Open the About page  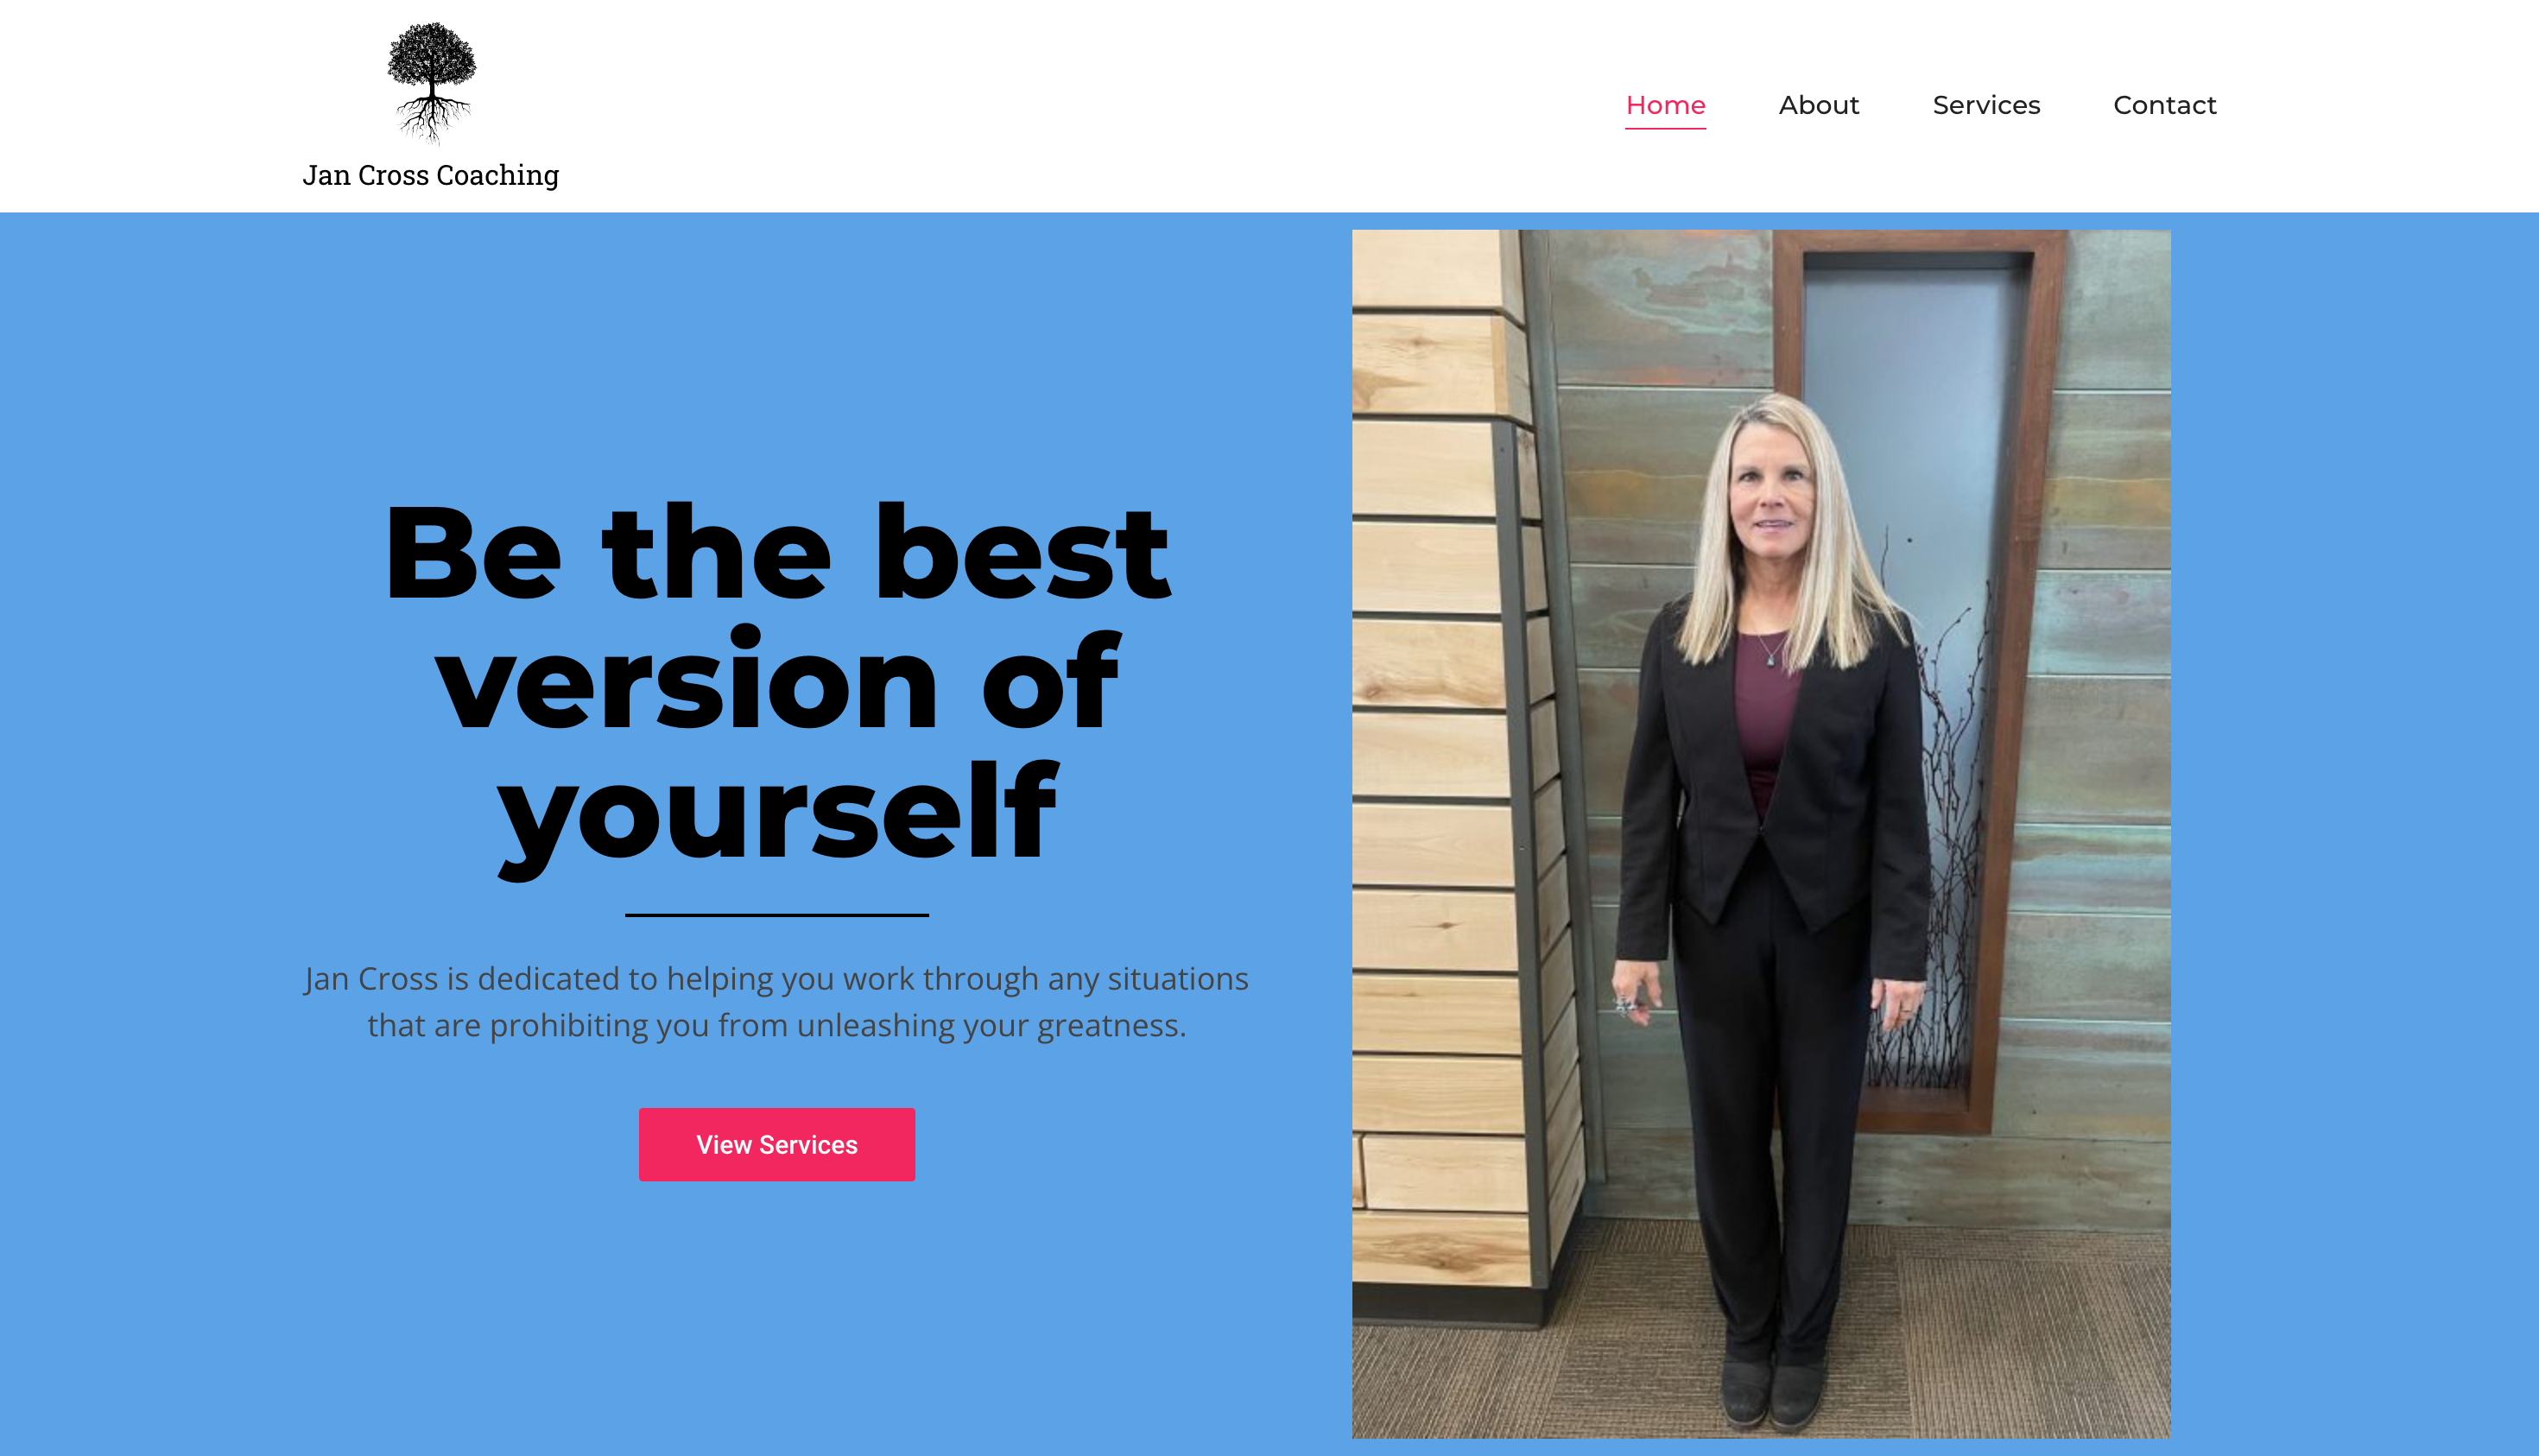[x=1818, y=105]
